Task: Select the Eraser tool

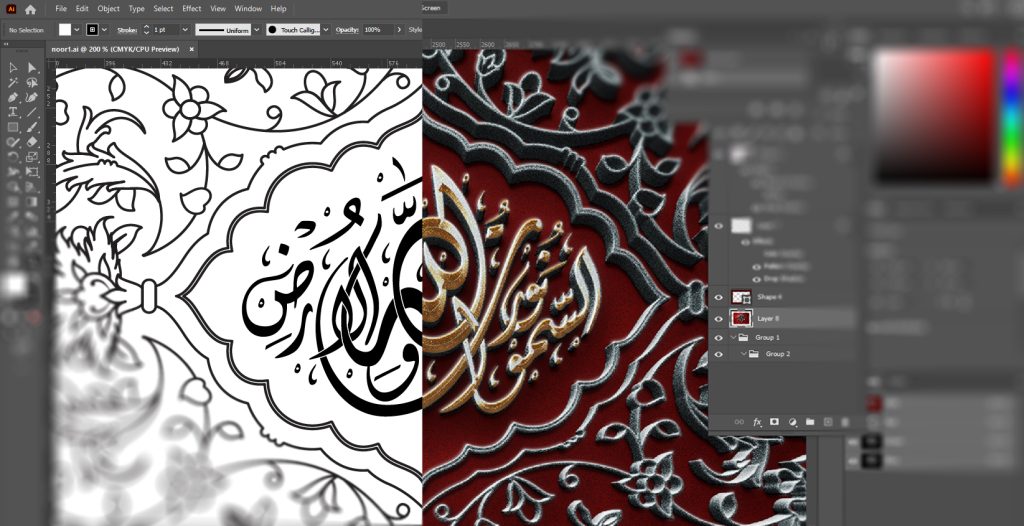Action: point(32,142)
